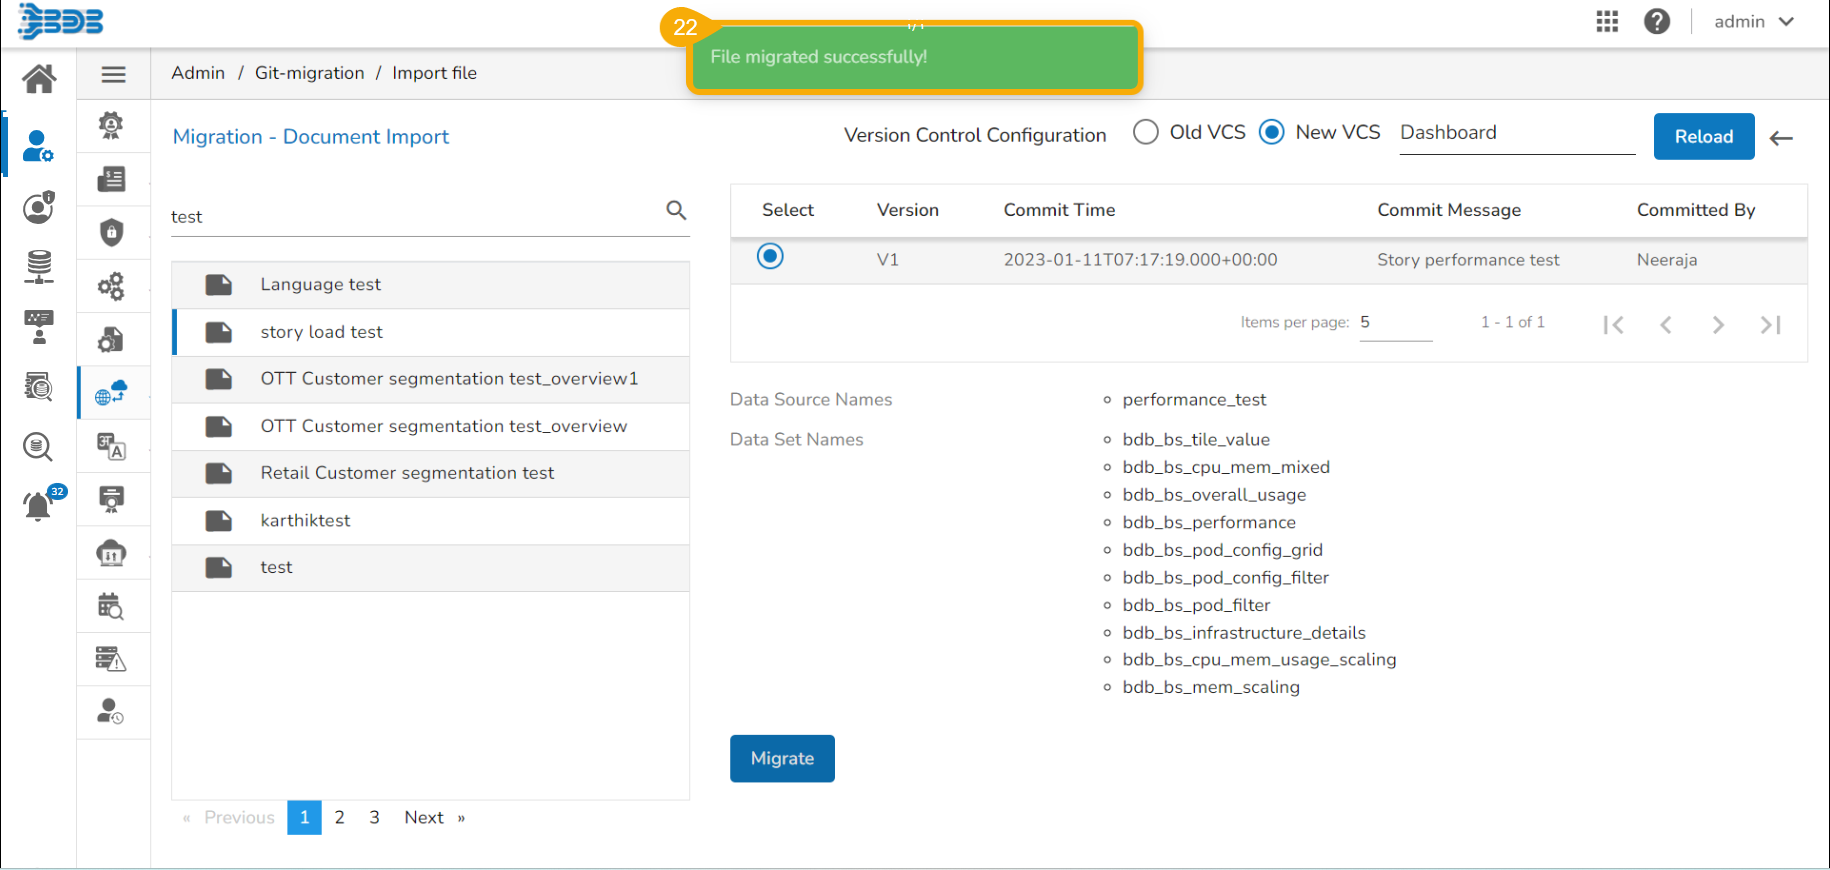
Task: Click the back arrow beside Reload
Action: (1781, 138)
